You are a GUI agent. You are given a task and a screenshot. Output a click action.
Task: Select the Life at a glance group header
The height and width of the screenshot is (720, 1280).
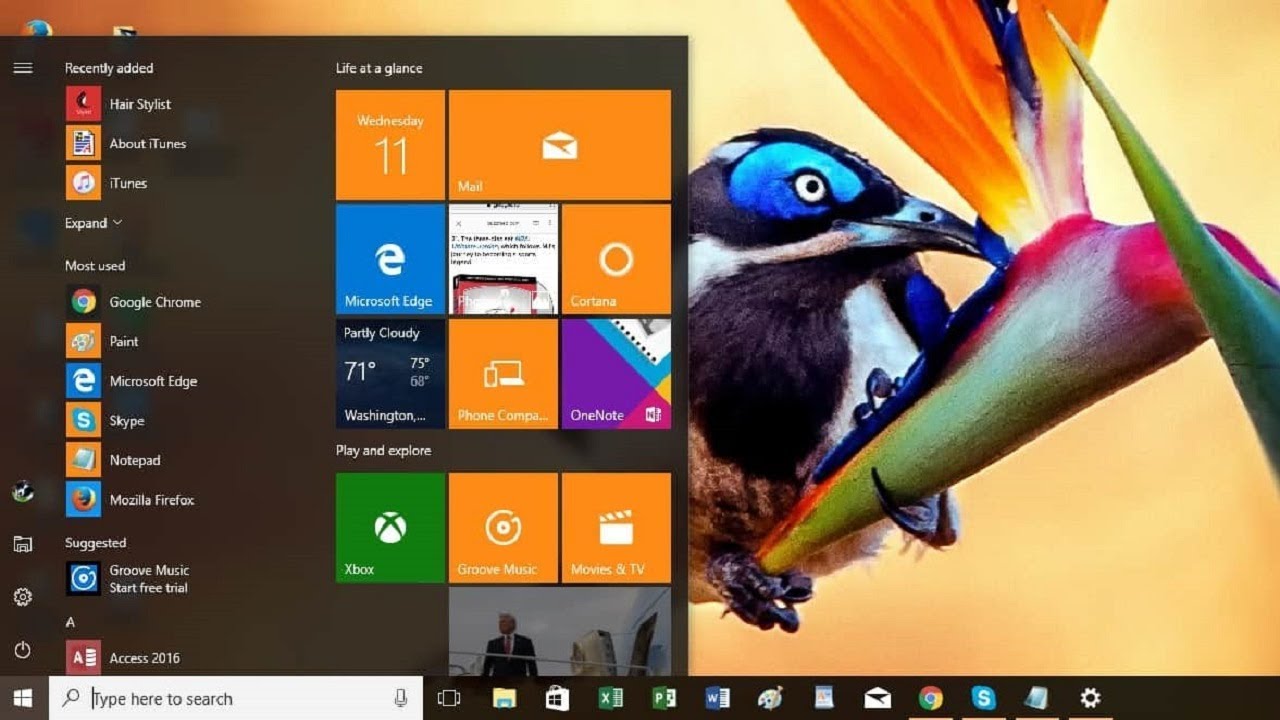pyautogui.click(x=379, y=68)
